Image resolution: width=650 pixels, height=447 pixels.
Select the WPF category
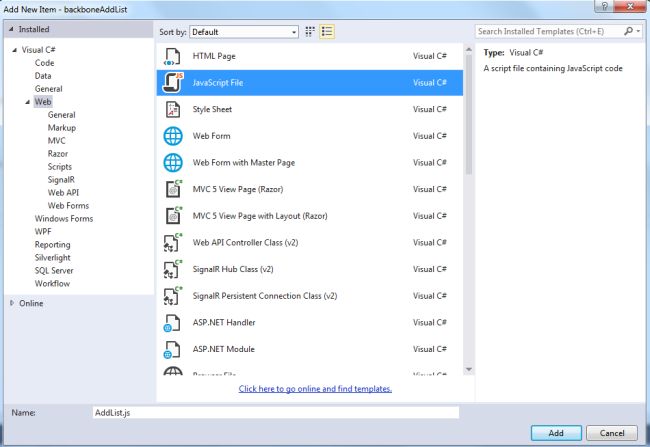(x=43, y=231)
